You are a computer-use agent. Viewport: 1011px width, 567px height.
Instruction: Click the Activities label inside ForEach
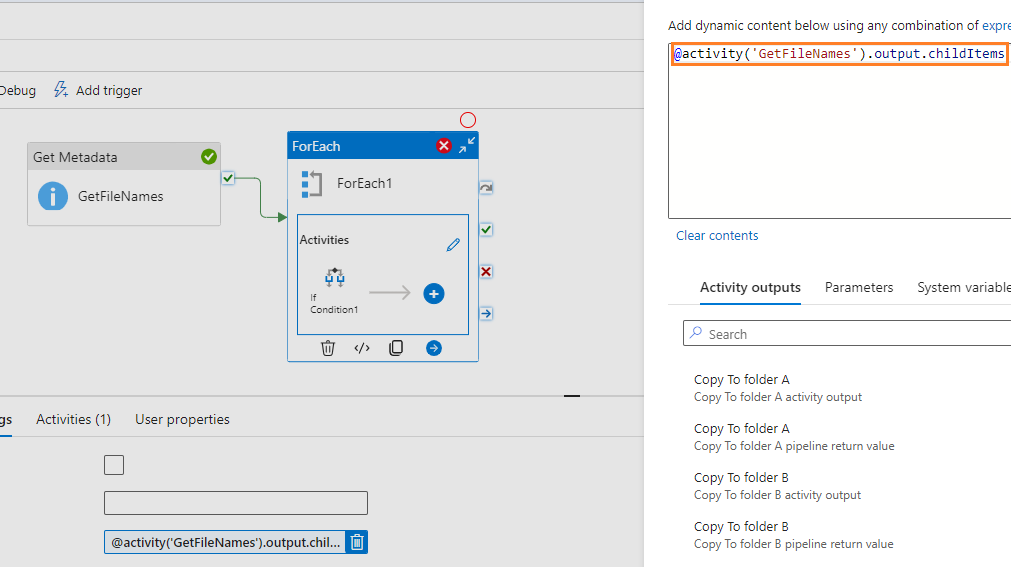tap(324, 240)
